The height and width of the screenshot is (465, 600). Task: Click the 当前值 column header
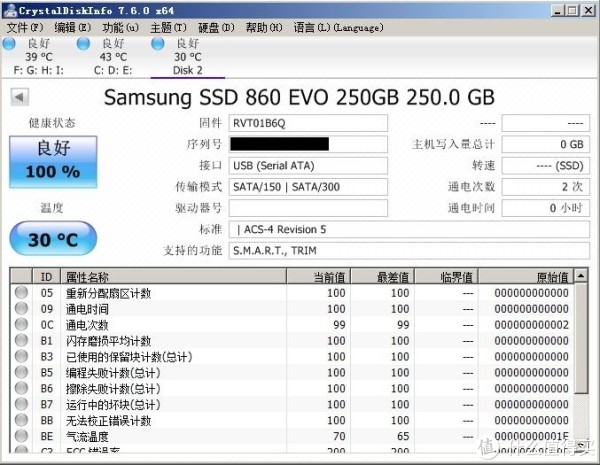coord(318,276)
